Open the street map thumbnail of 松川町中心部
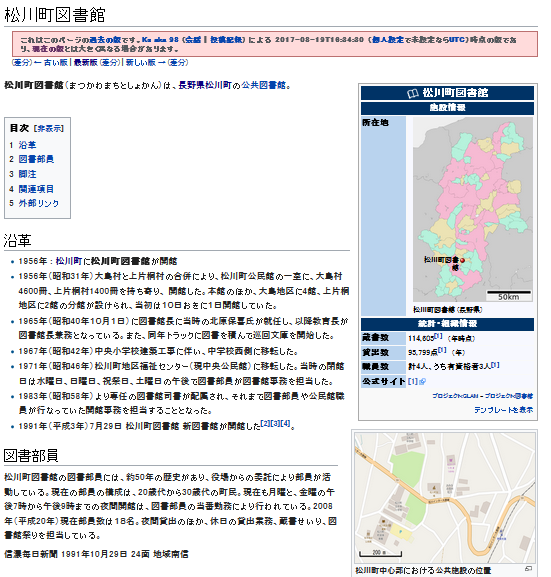551x577 pixels. (445, 498)
